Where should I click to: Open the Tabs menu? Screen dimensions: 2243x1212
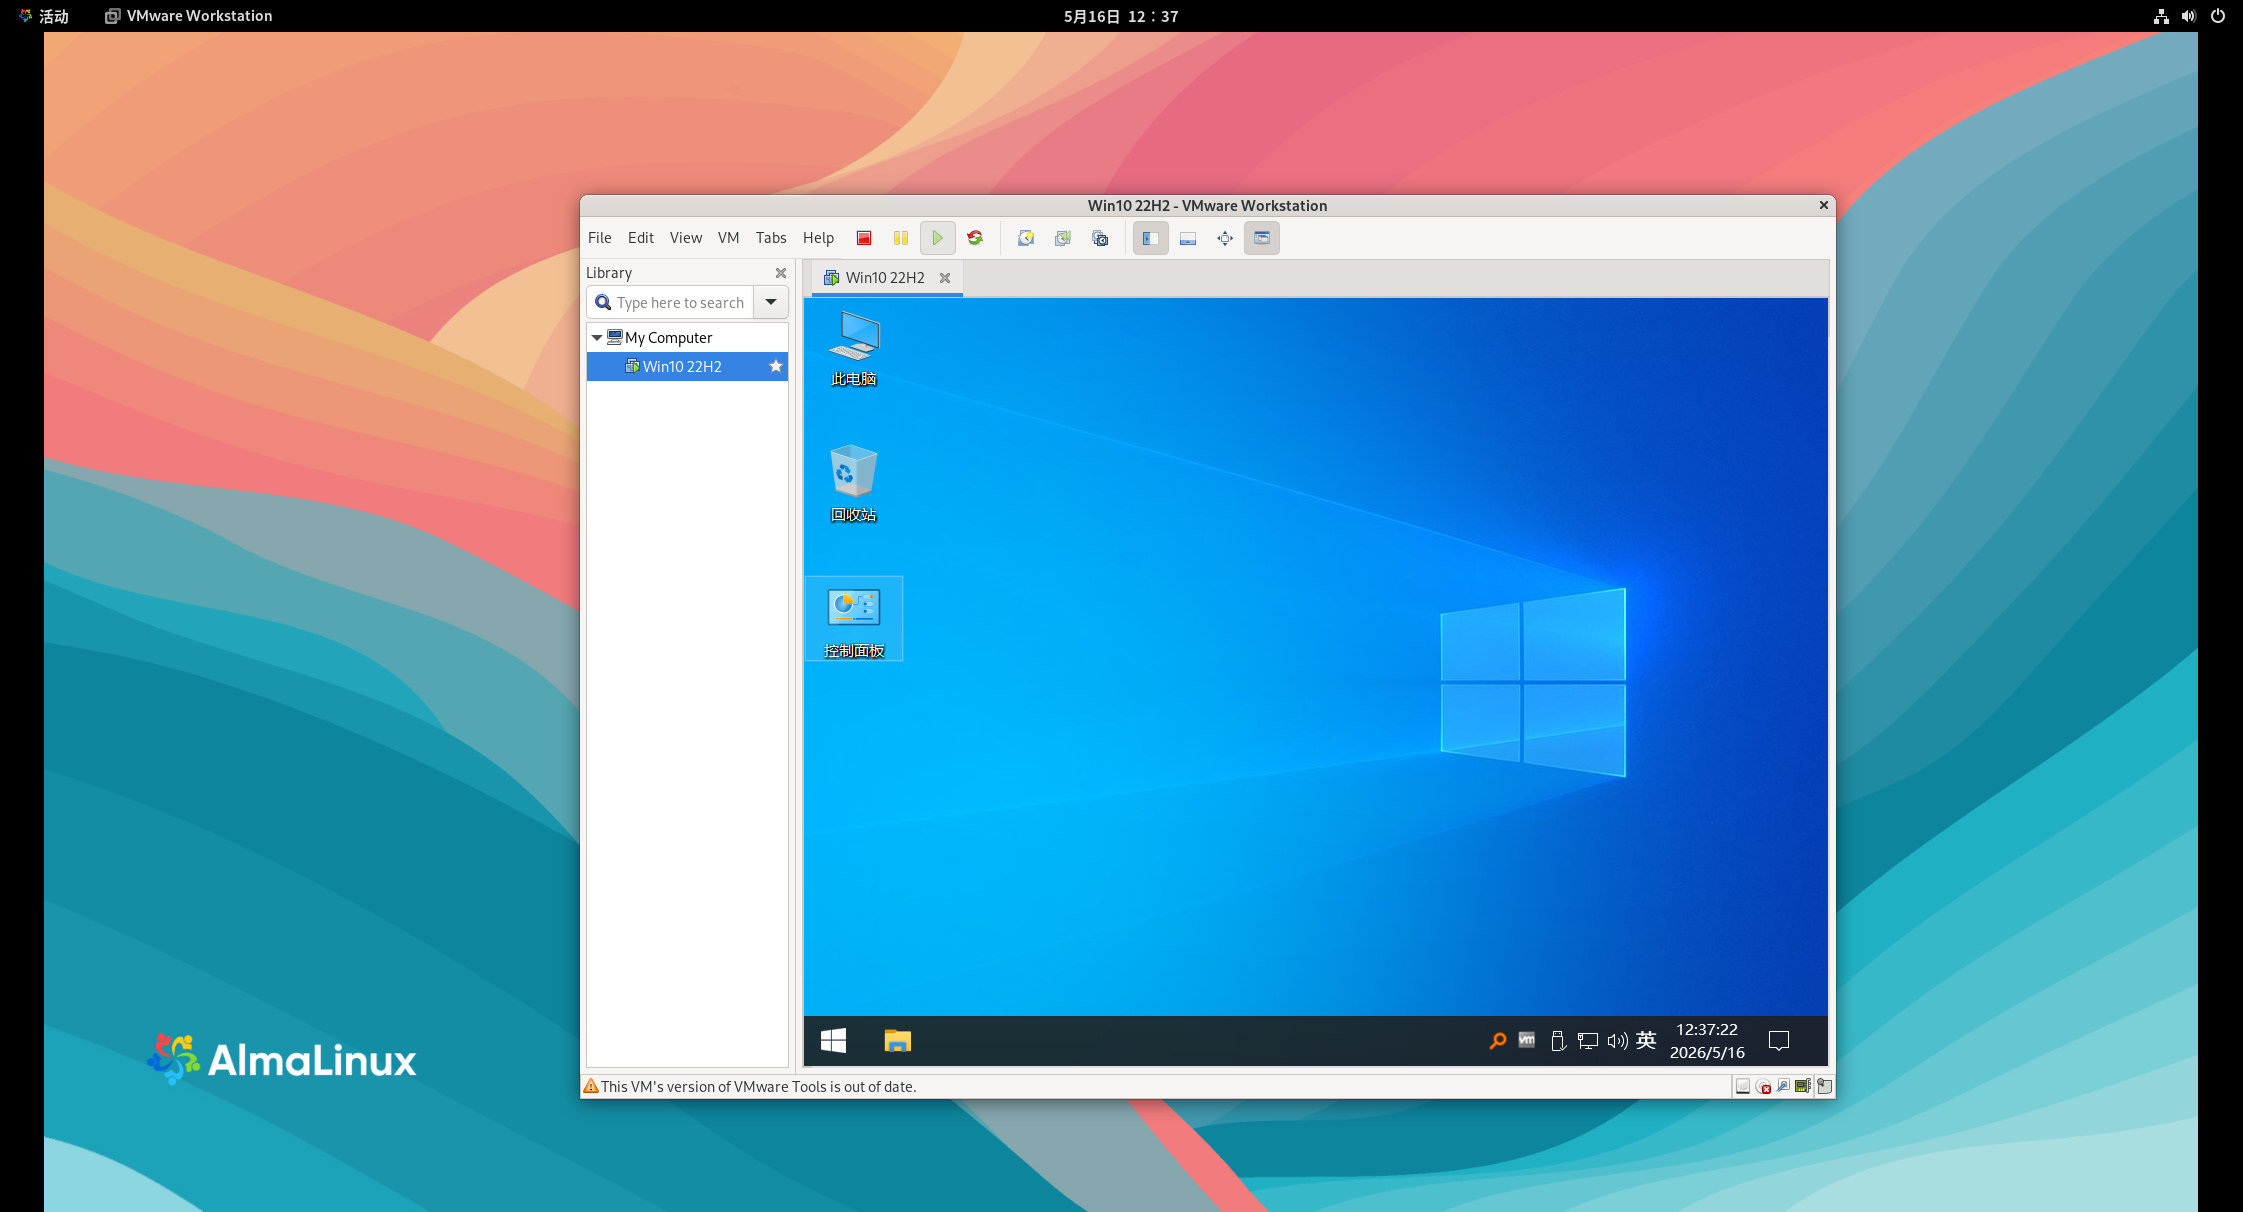pyautogui.click(x=771, y=238)
